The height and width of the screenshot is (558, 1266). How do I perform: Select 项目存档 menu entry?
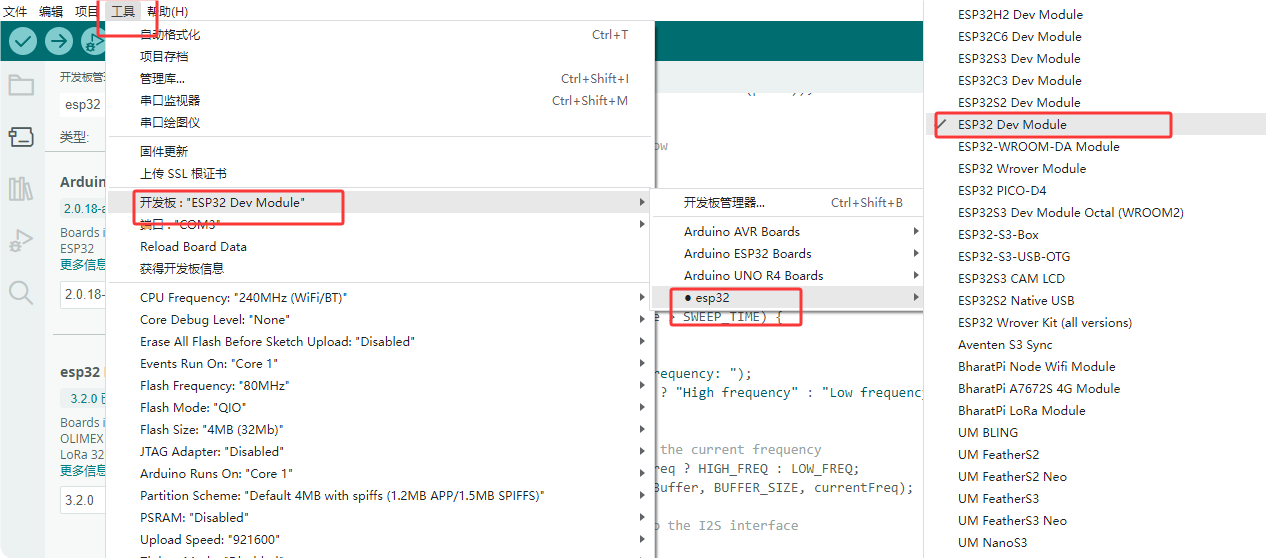click(380, 56)
